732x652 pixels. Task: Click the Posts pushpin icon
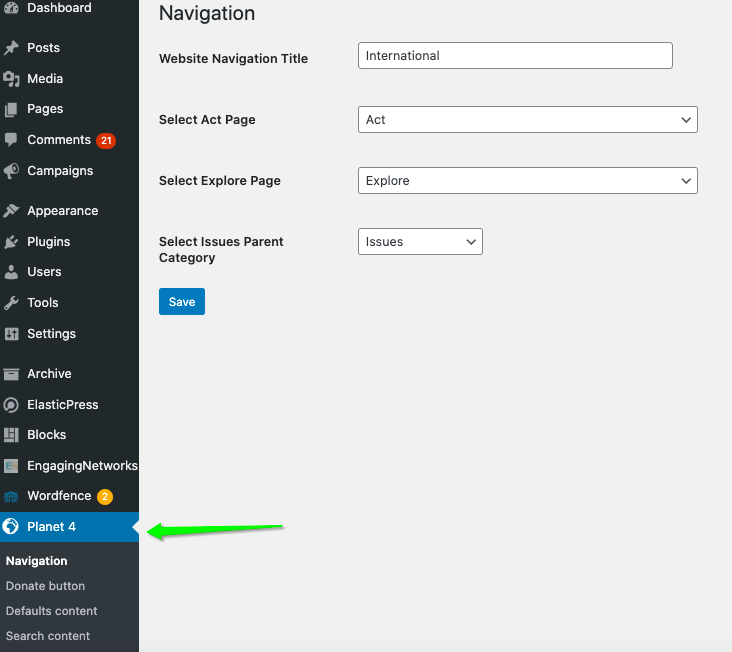11,48
